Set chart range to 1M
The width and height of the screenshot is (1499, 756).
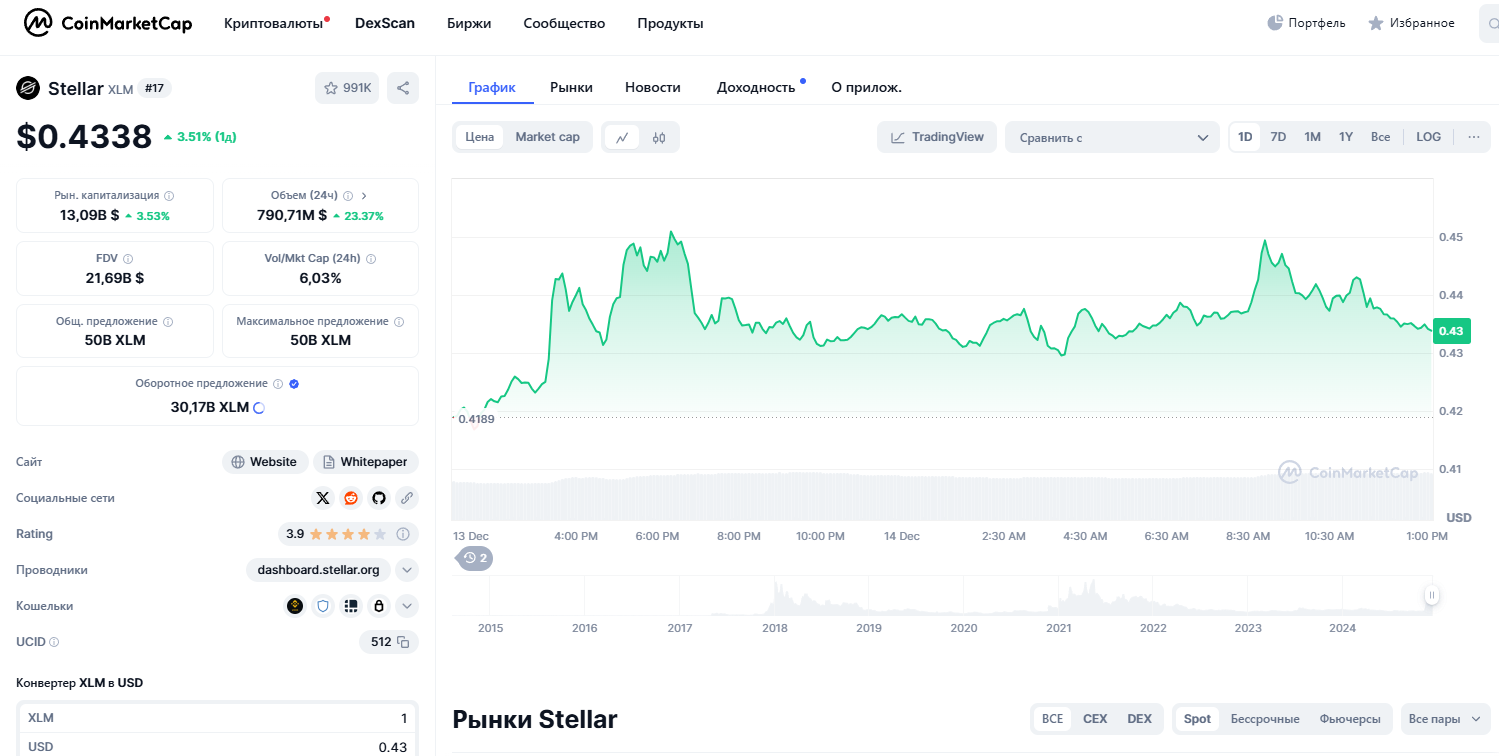click(1312, 137)
